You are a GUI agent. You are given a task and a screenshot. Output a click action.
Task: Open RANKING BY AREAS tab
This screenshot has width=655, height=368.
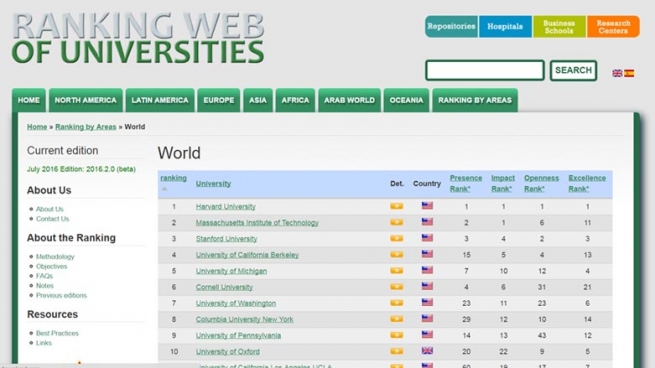coord(475,100)
